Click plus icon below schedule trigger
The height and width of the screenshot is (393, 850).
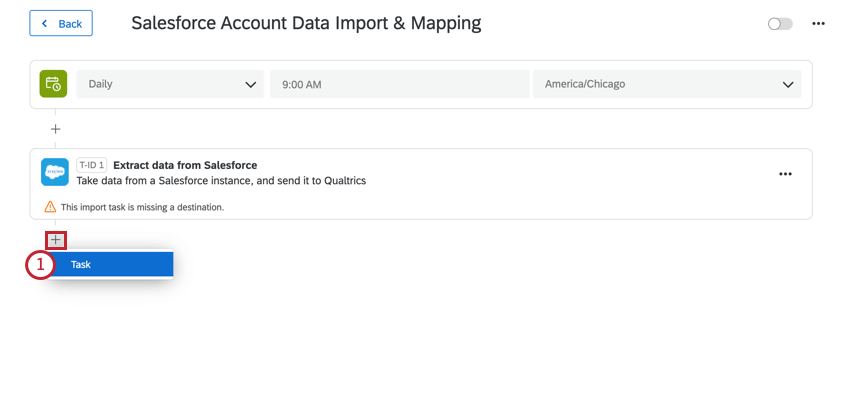(x=55, y=129)
